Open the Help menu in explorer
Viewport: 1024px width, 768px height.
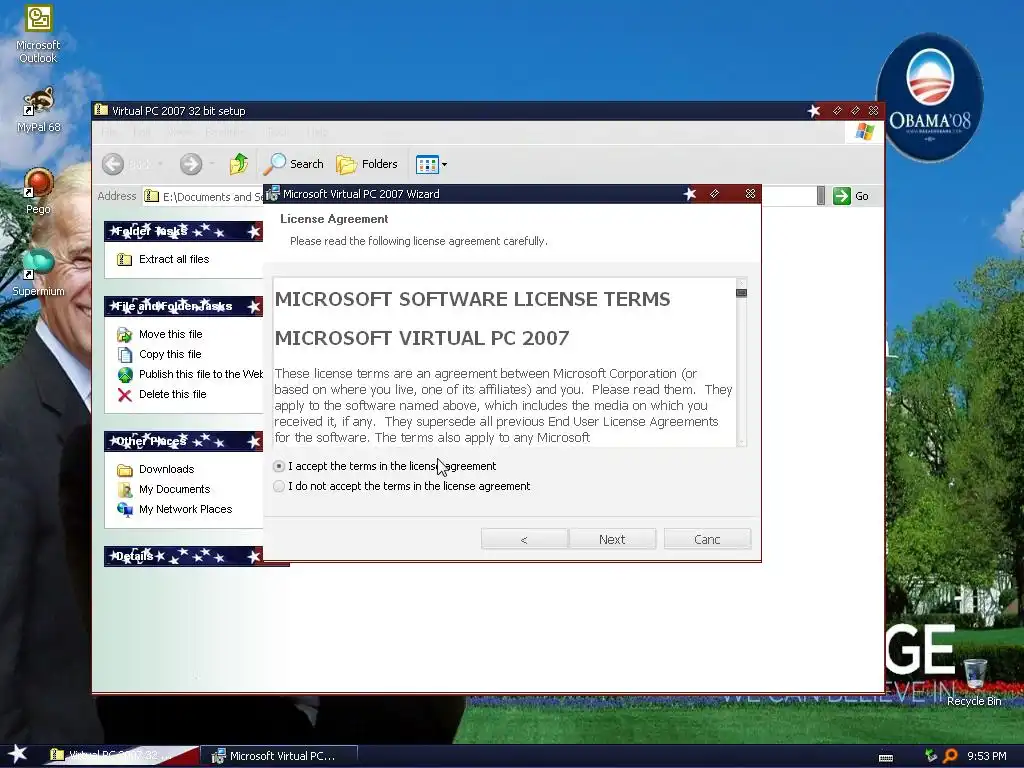(317, 133)
